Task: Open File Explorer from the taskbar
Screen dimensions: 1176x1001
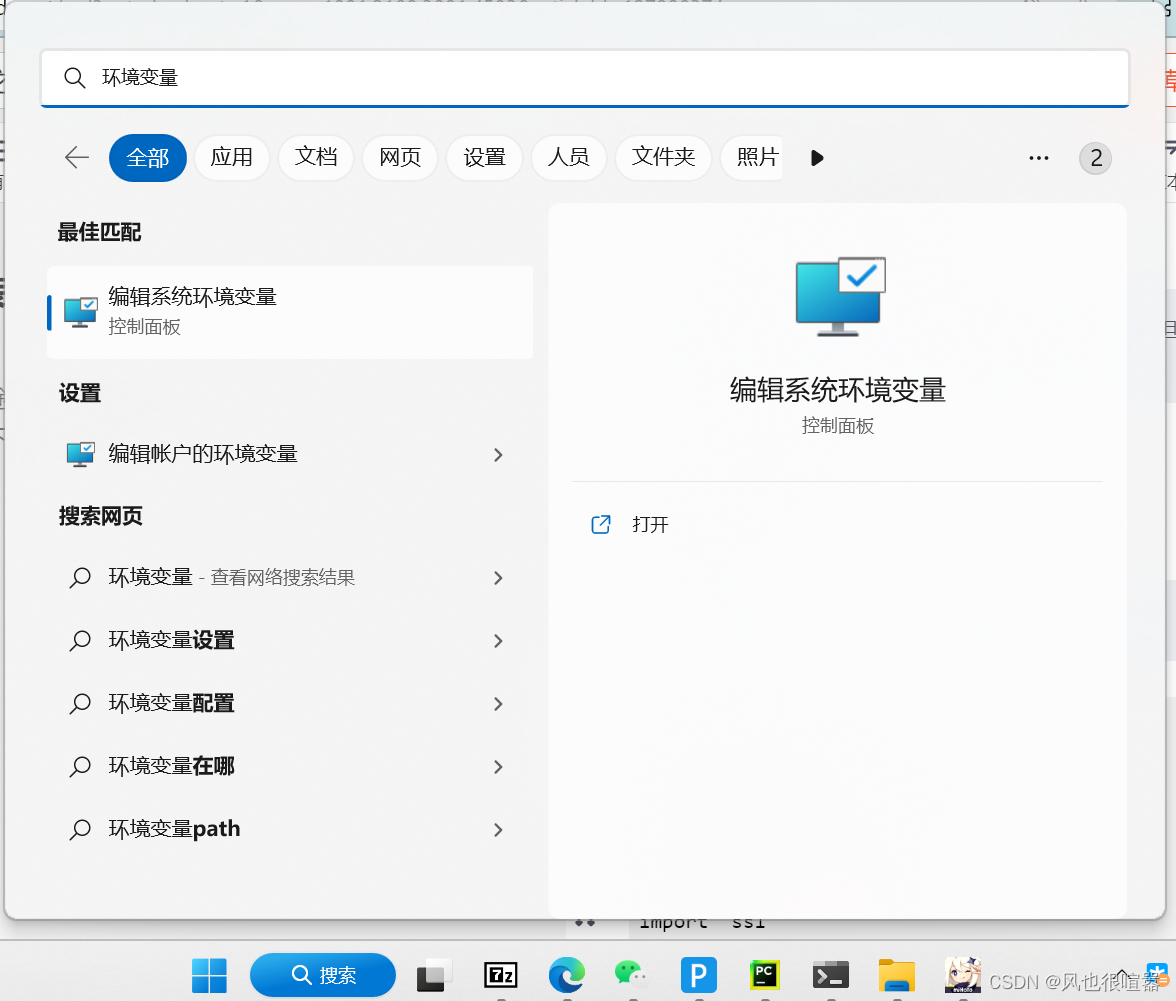Action: click(x=896, y=977)
